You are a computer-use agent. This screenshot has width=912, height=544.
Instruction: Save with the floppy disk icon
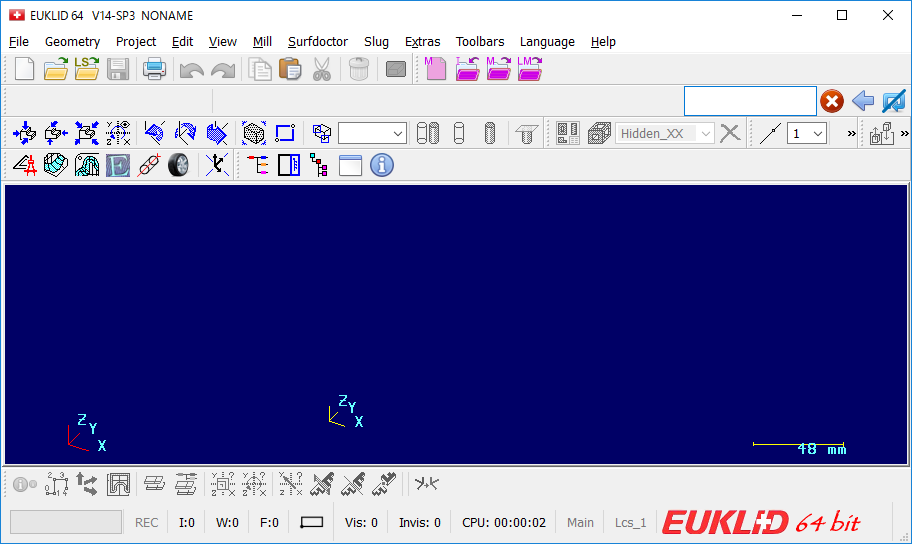[x=118, y=69]
